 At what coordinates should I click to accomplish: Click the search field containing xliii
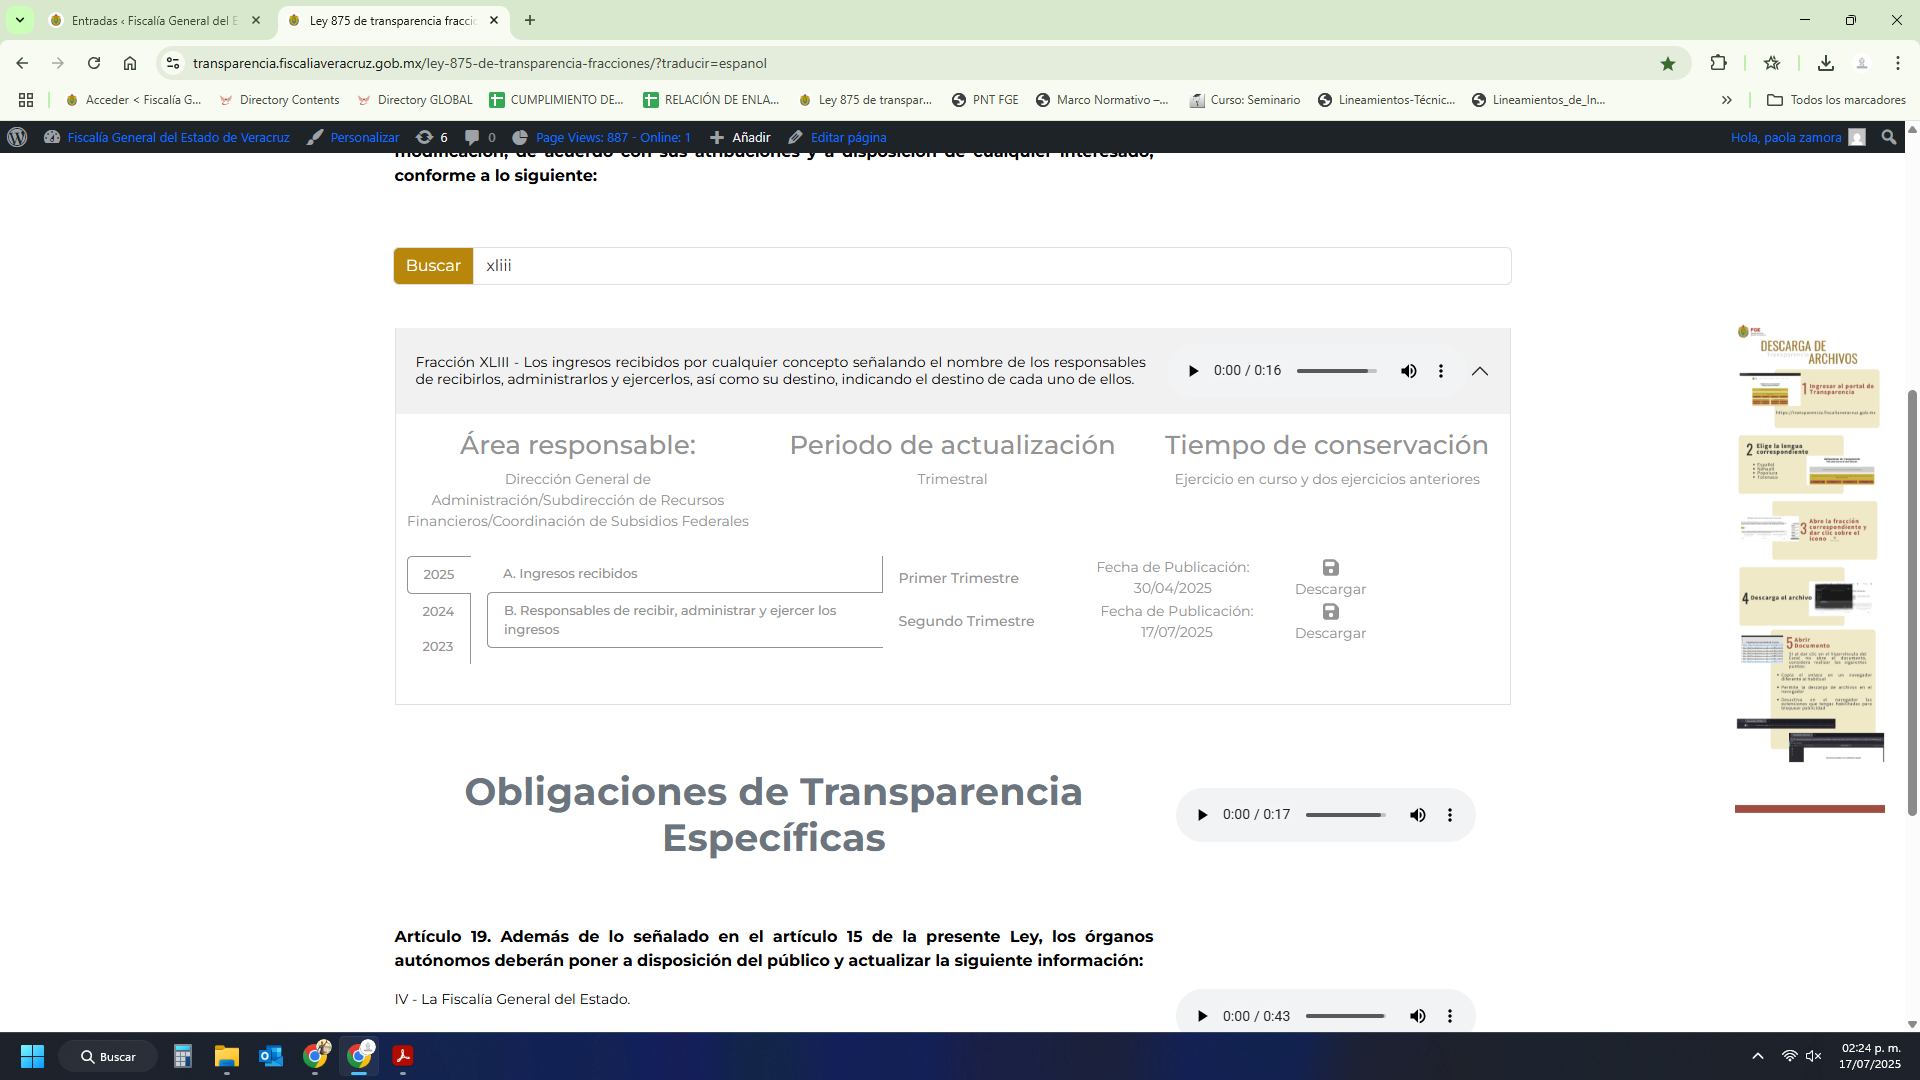coord(990,266)
